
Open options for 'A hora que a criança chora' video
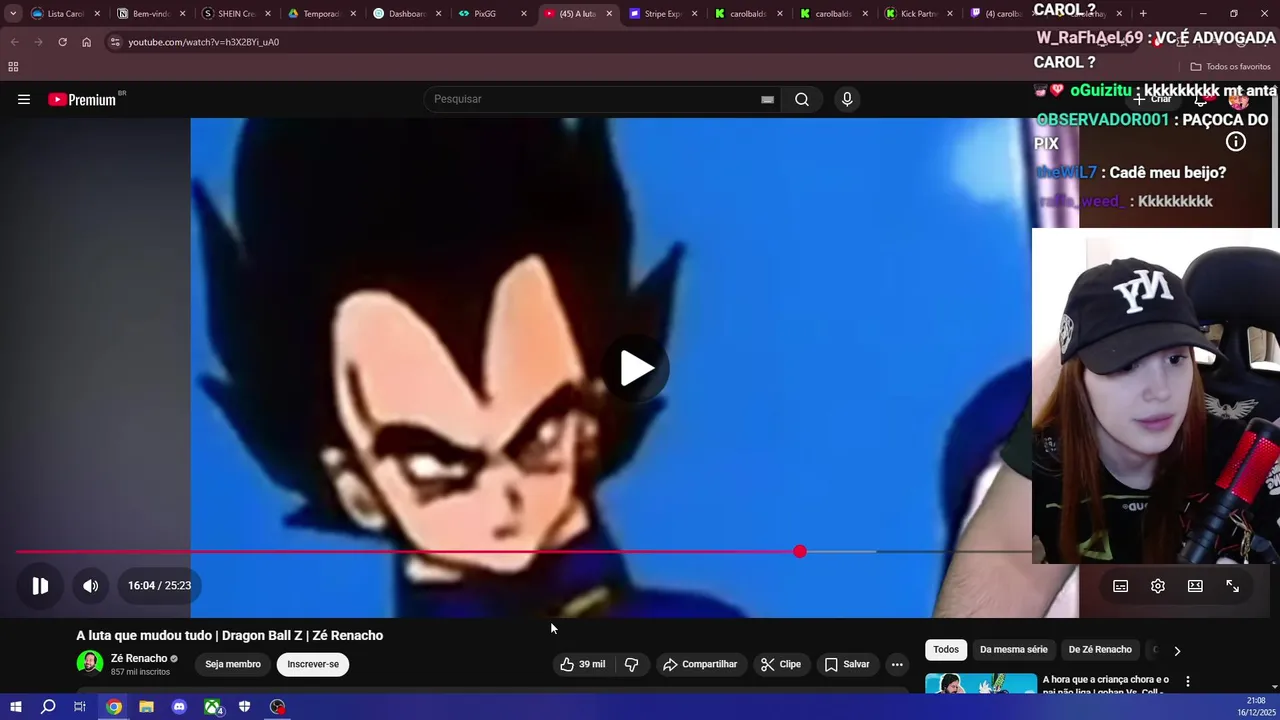(x=1188, y=681)
